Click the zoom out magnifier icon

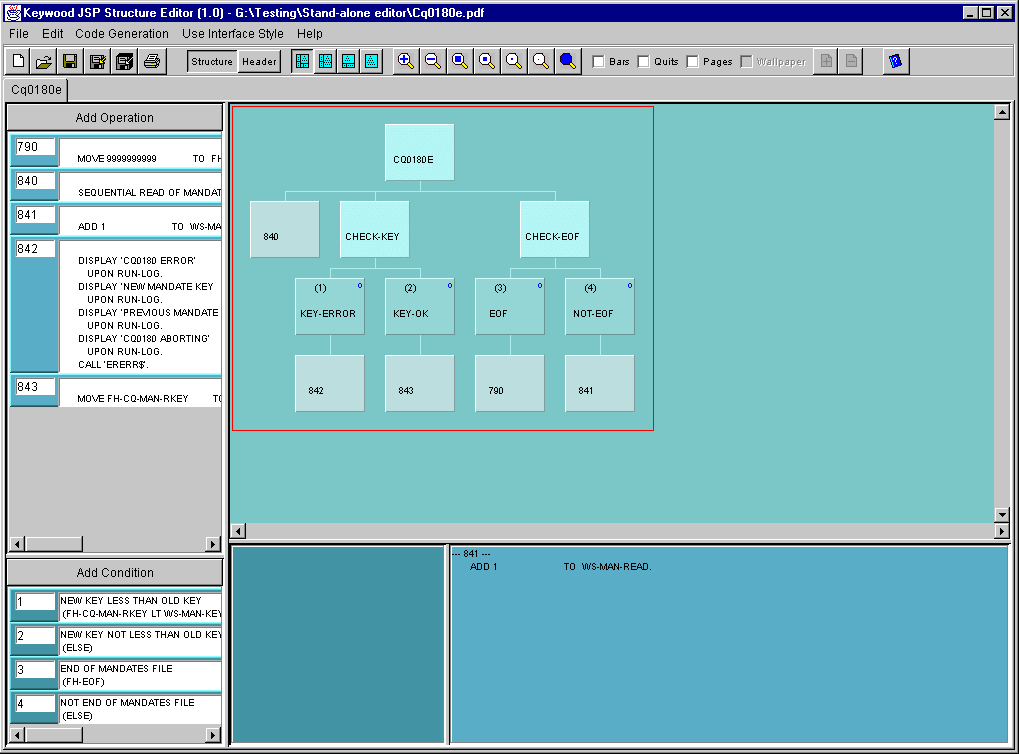pyautogui.click(x=432, y=61)
